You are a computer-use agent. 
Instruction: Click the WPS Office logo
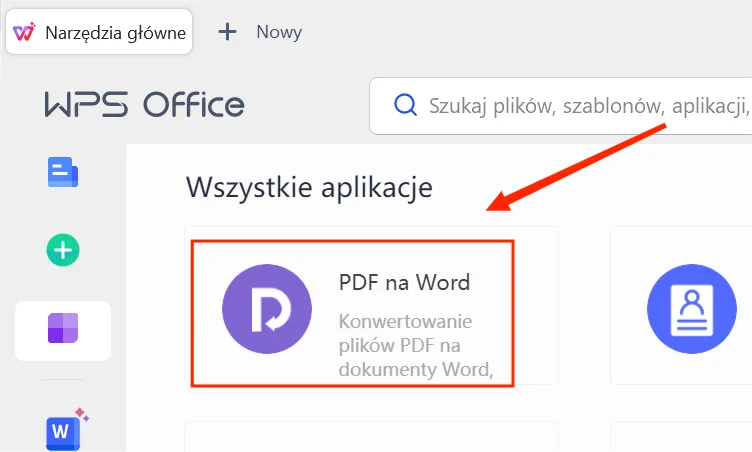(144, 104)
